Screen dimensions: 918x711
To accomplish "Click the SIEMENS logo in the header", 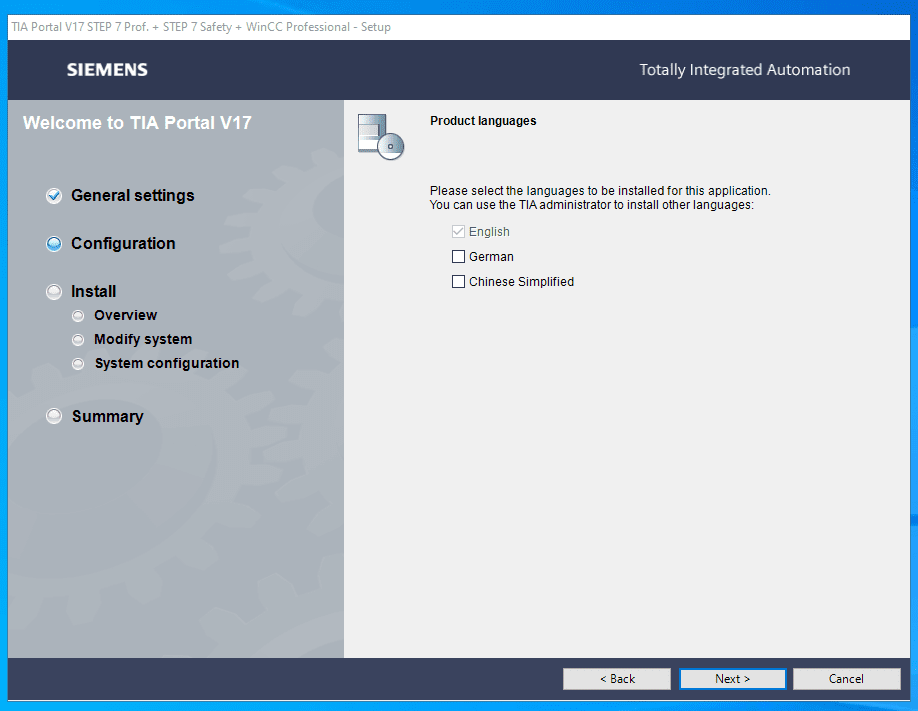I will click(x=107, y=70).
